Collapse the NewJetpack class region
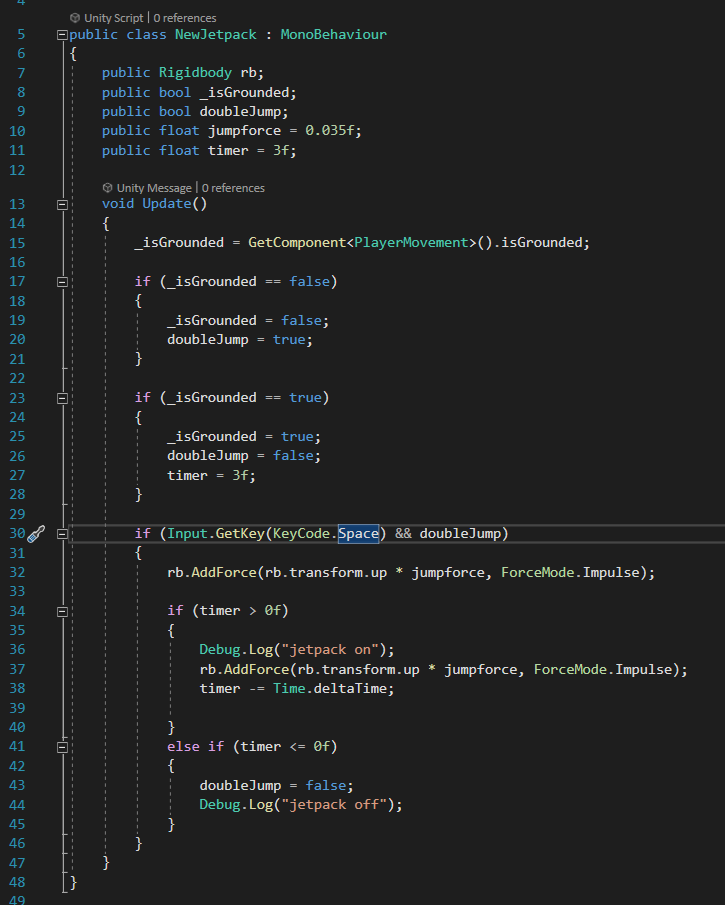 [62, 35]
